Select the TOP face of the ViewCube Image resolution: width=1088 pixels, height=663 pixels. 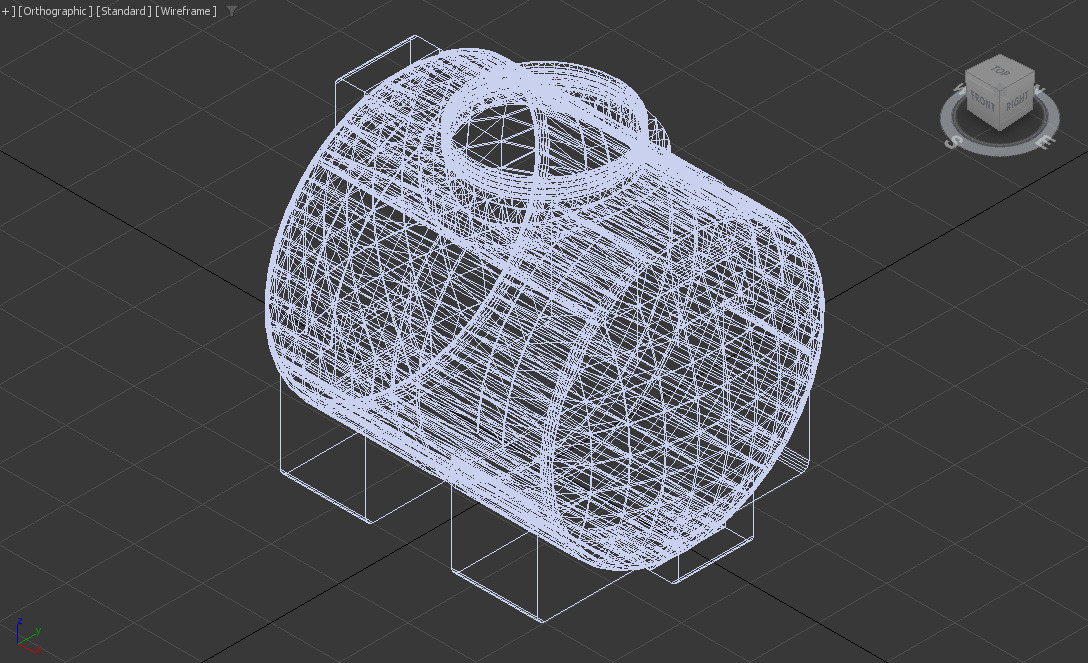click(1000, 71)
